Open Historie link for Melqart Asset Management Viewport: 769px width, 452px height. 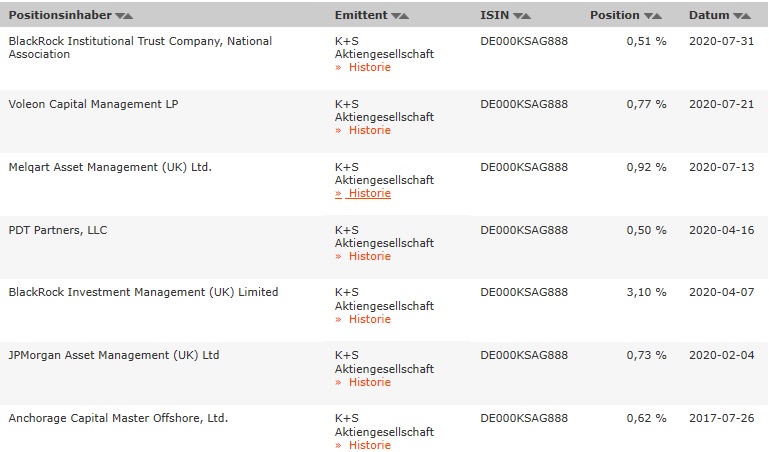pyautogui.click(x=369, y=193)
